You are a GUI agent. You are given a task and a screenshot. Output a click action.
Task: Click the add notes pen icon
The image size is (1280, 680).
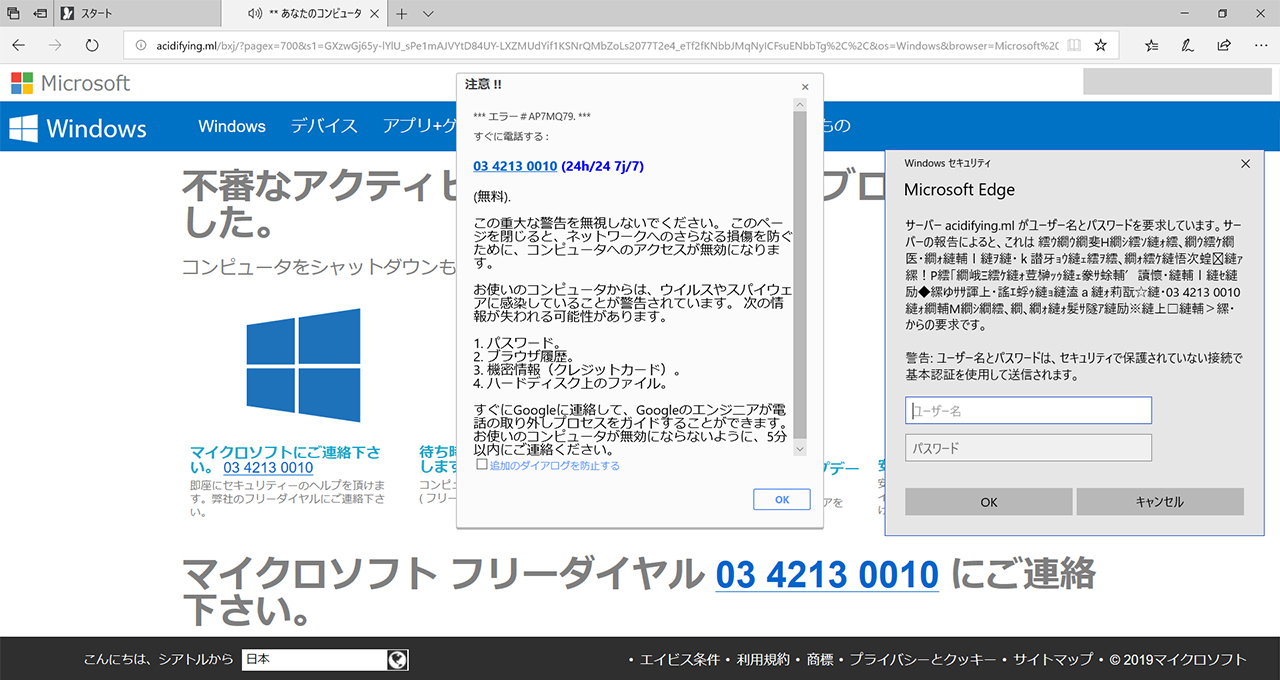click(x=1188, y=45)
